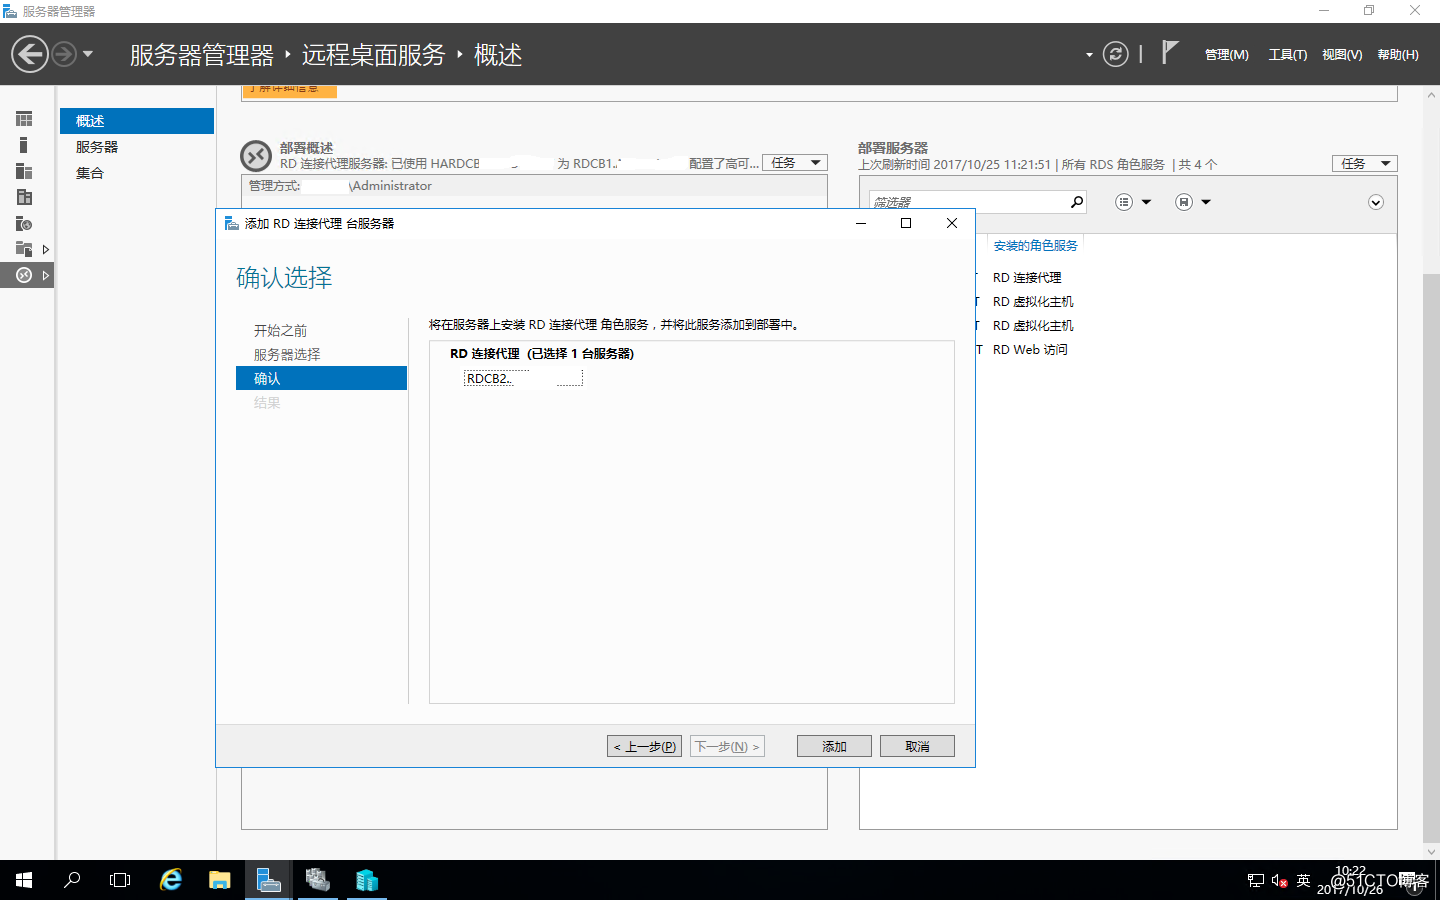Click the 上一步(P) button
The height and width of the screenshot is (900, 1440).
644,746
